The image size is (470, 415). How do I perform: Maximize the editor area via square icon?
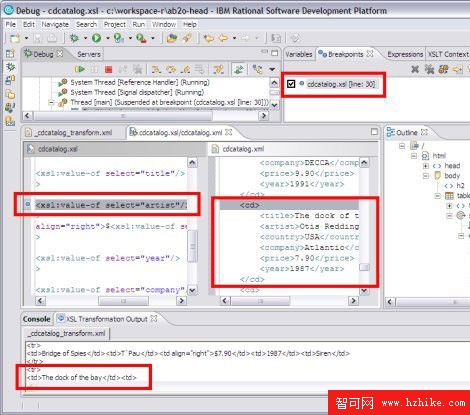click(374, 132)
